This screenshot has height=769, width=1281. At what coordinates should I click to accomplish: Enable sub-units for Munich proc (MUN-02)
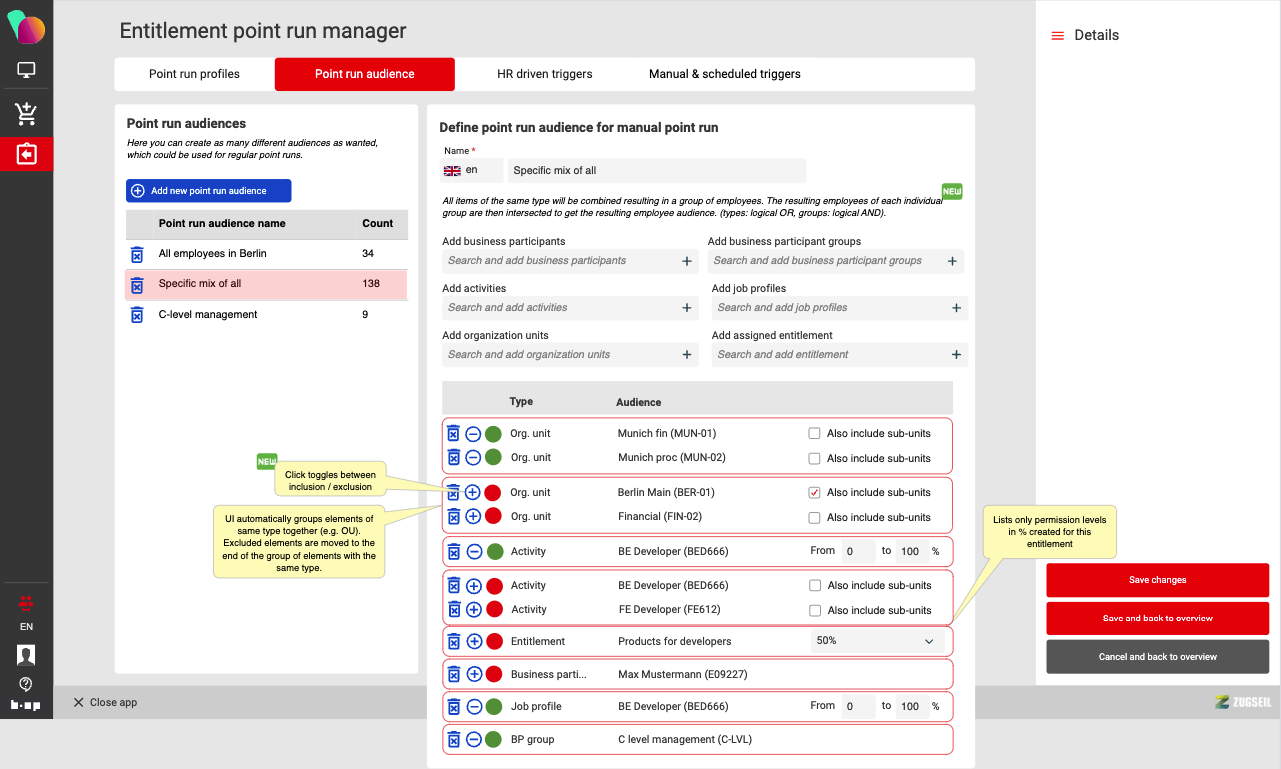pyautogui.click(x=814, y=459)
